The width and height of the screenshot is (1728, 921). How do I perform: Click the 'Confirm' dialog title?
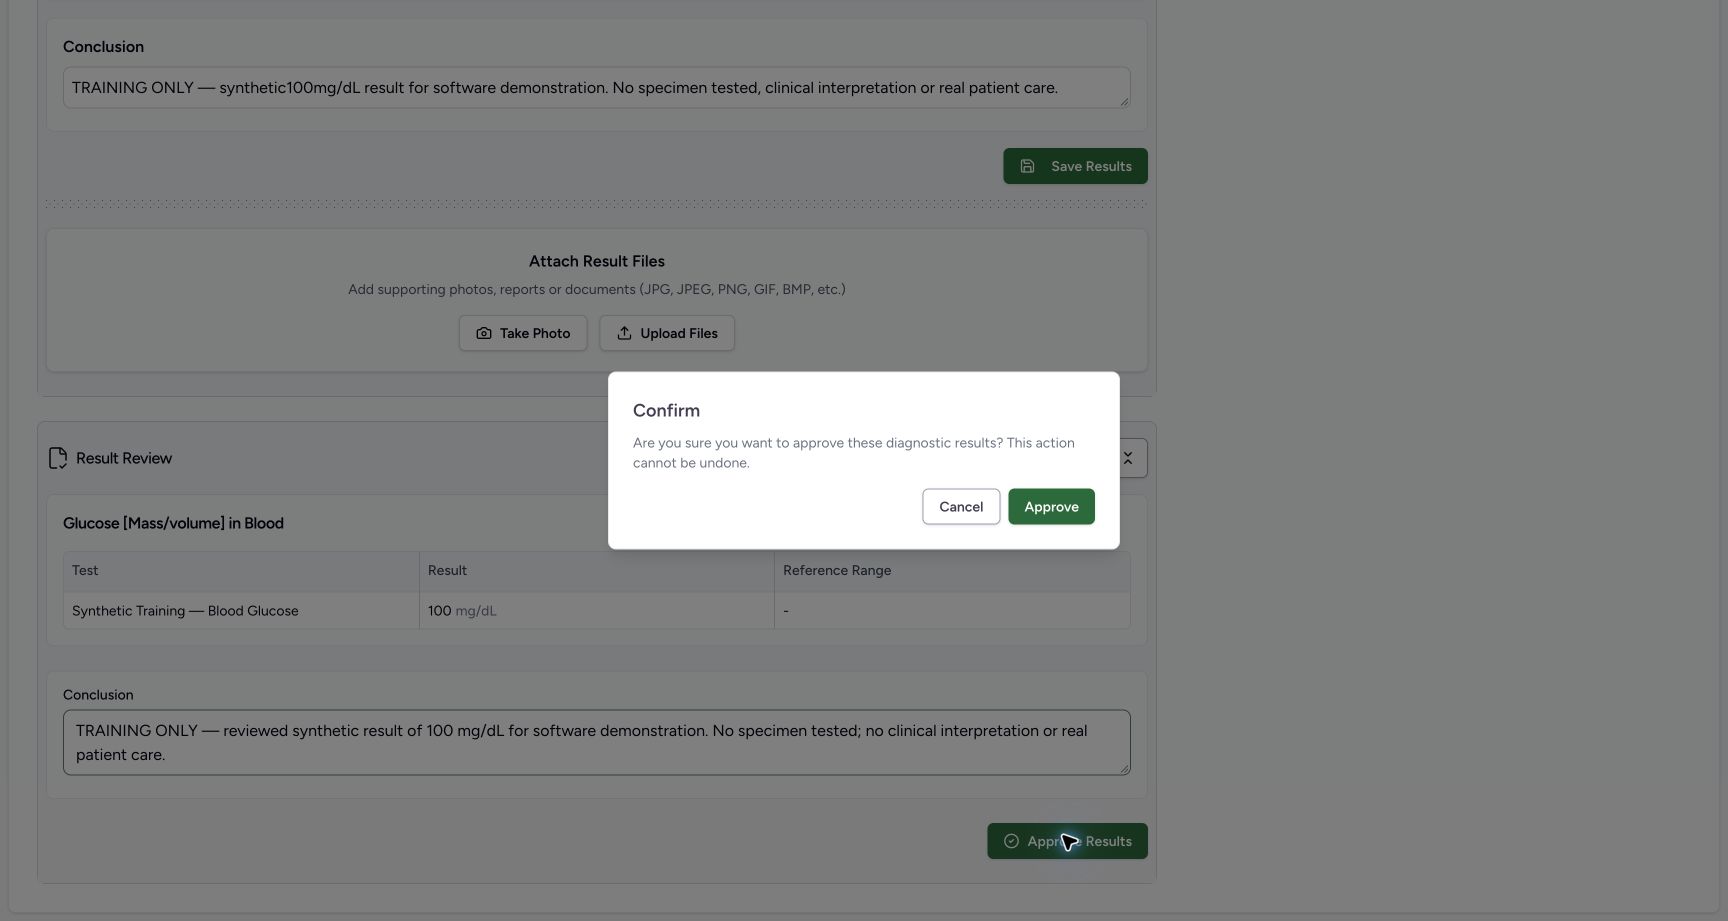(x=666, y=410)
